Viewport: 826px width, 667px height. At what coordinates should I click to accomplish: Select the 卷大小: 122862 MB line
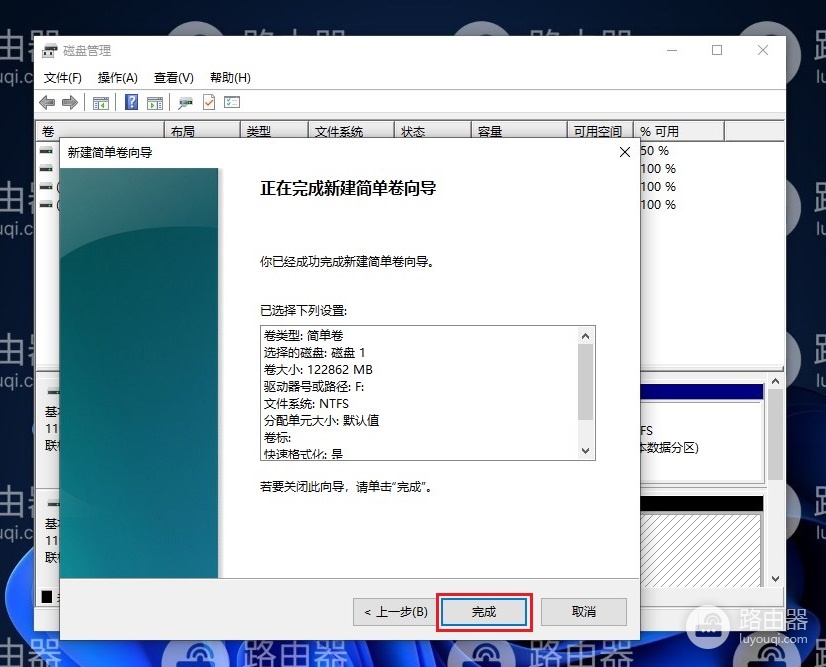318,369
